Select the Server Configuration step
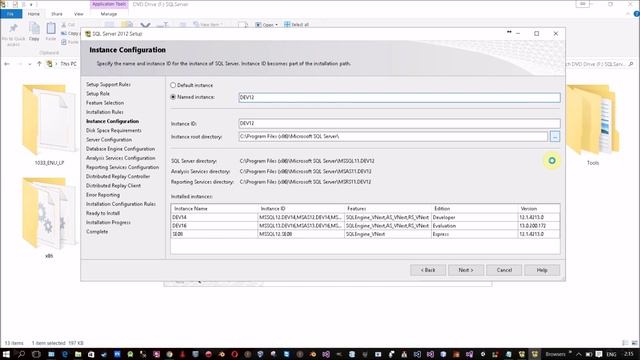The height and width of the screenshot is (360, 640). [109, 140]
